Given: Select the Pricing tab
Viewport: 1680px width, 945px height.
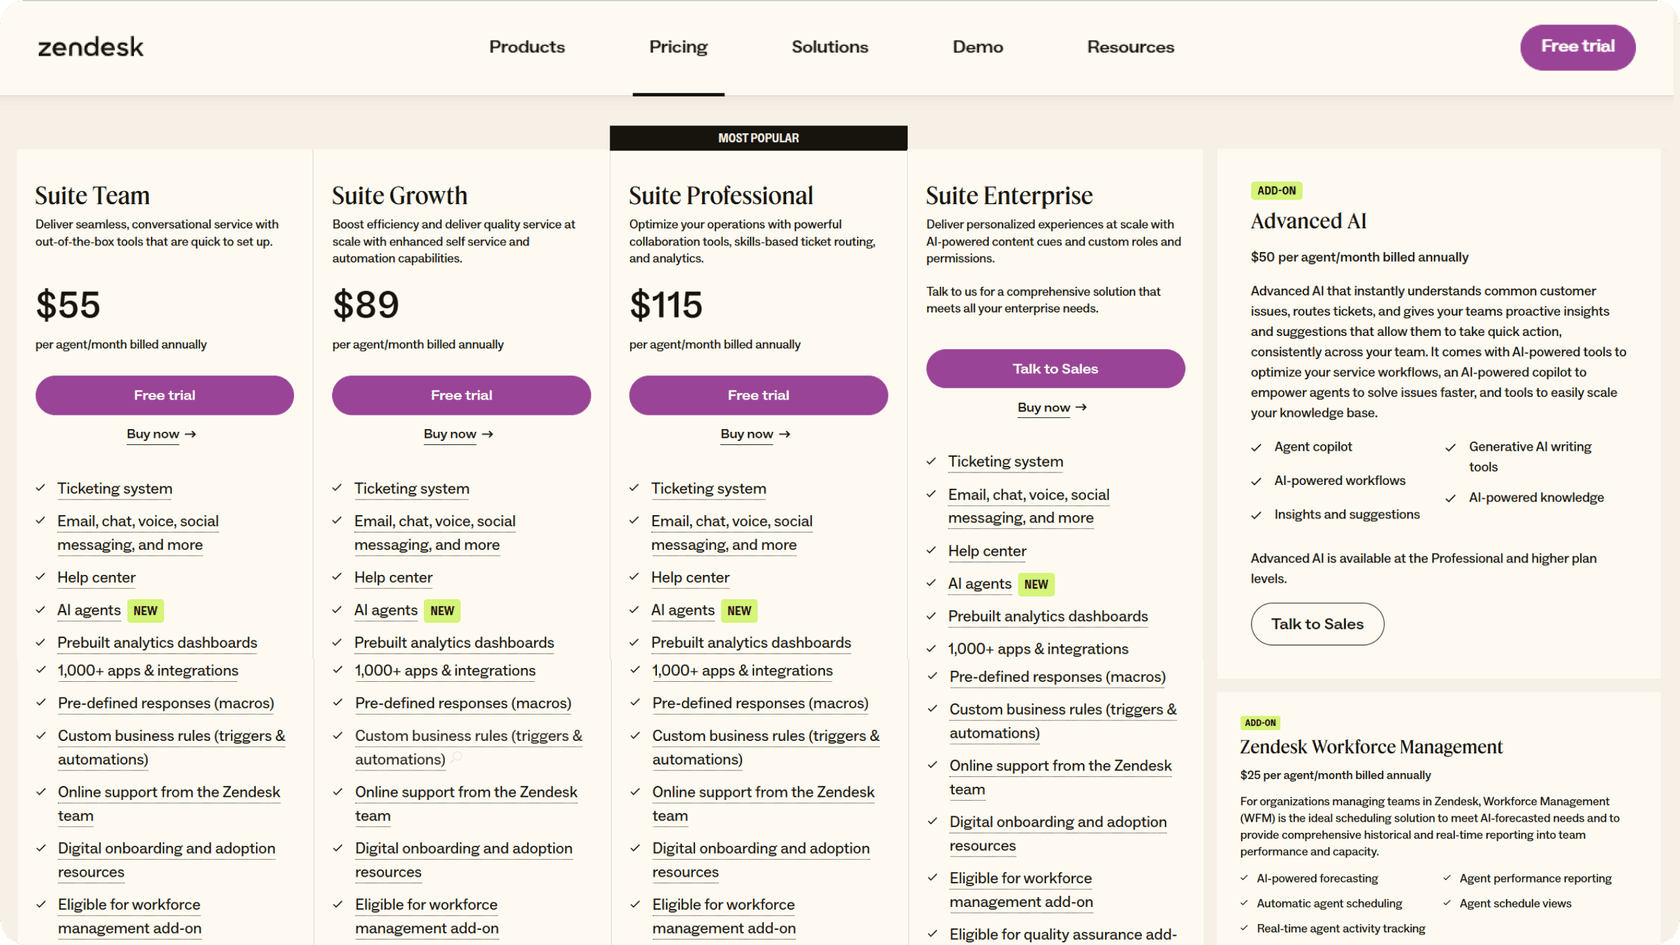Looking at the screenshot, I should [678, 47].
